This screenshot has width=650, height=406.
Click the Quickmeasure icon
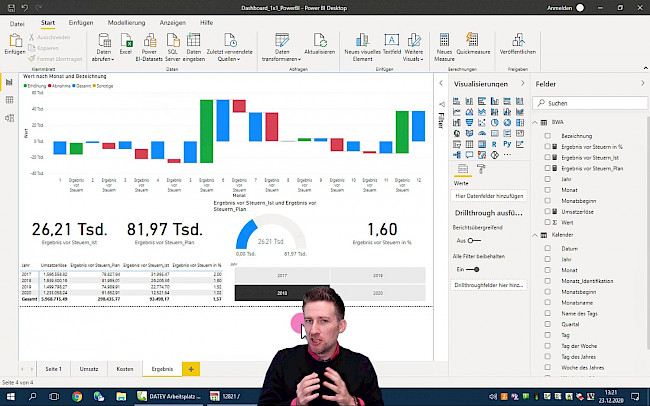coord(473,42)
